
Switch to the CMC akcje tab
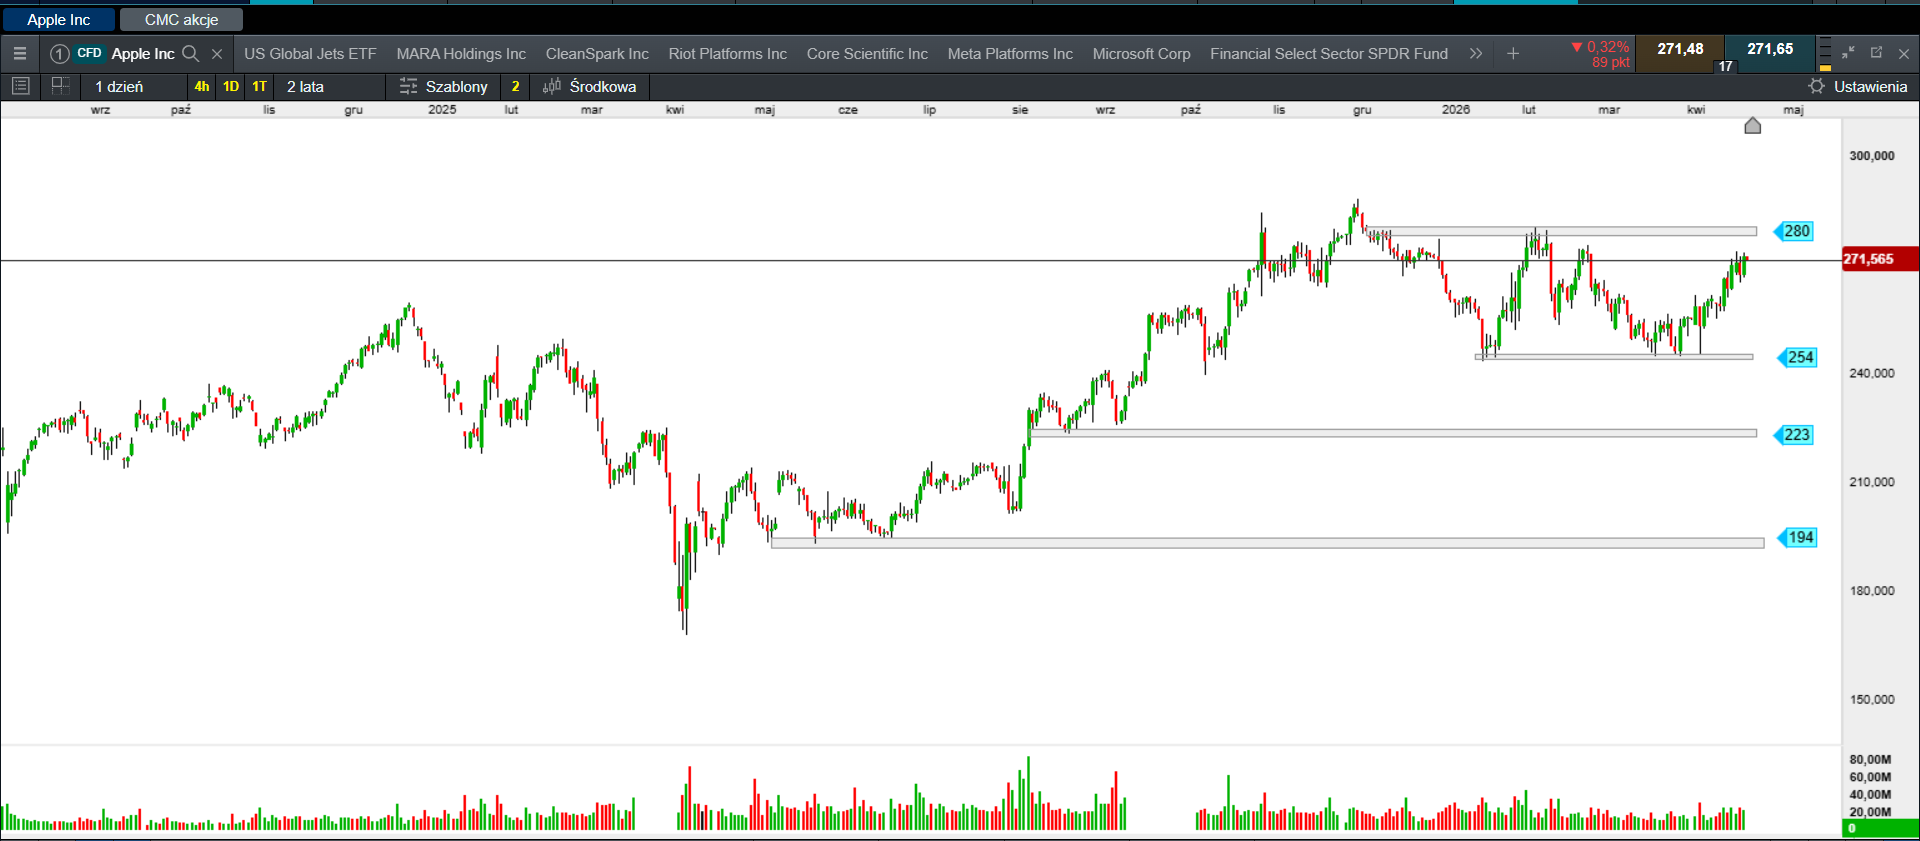[x=181, y=20]
